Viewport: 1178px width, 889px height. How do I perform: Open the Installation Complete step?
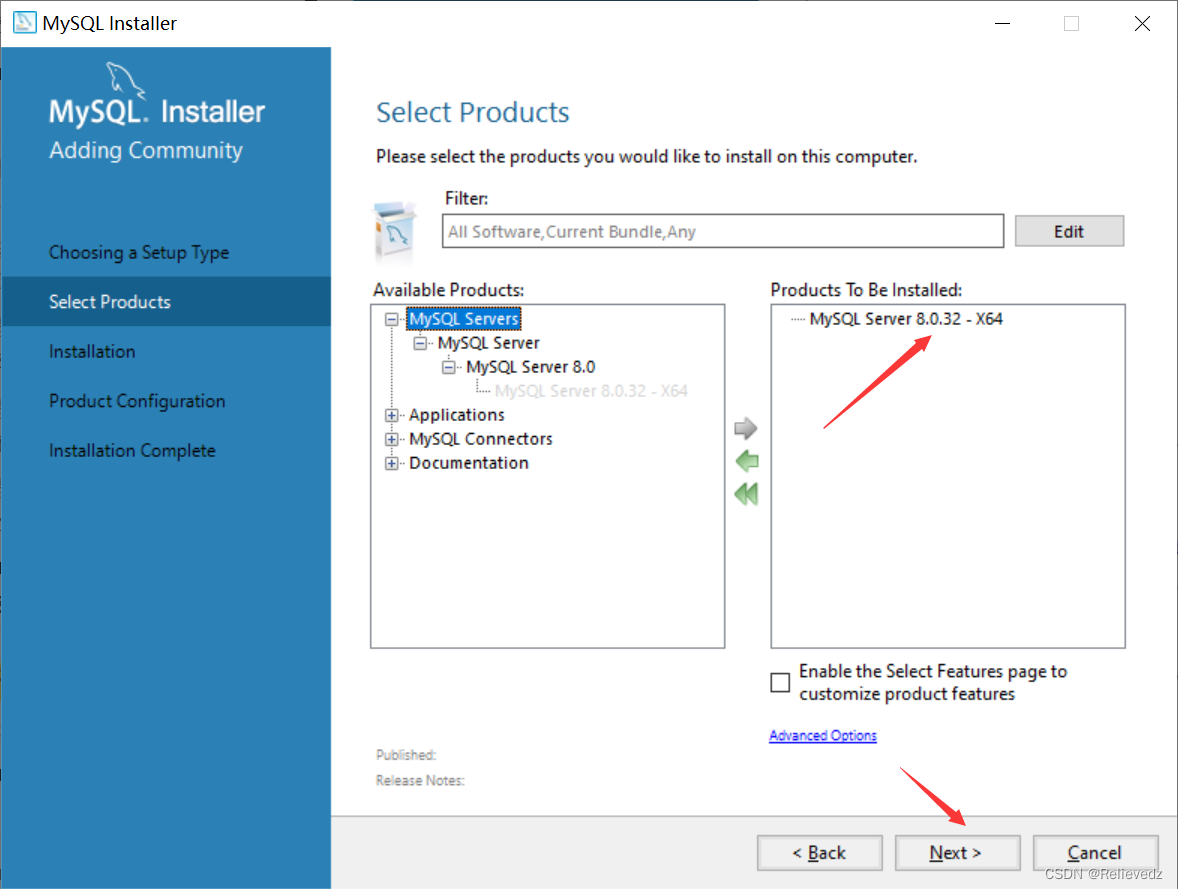132,450
